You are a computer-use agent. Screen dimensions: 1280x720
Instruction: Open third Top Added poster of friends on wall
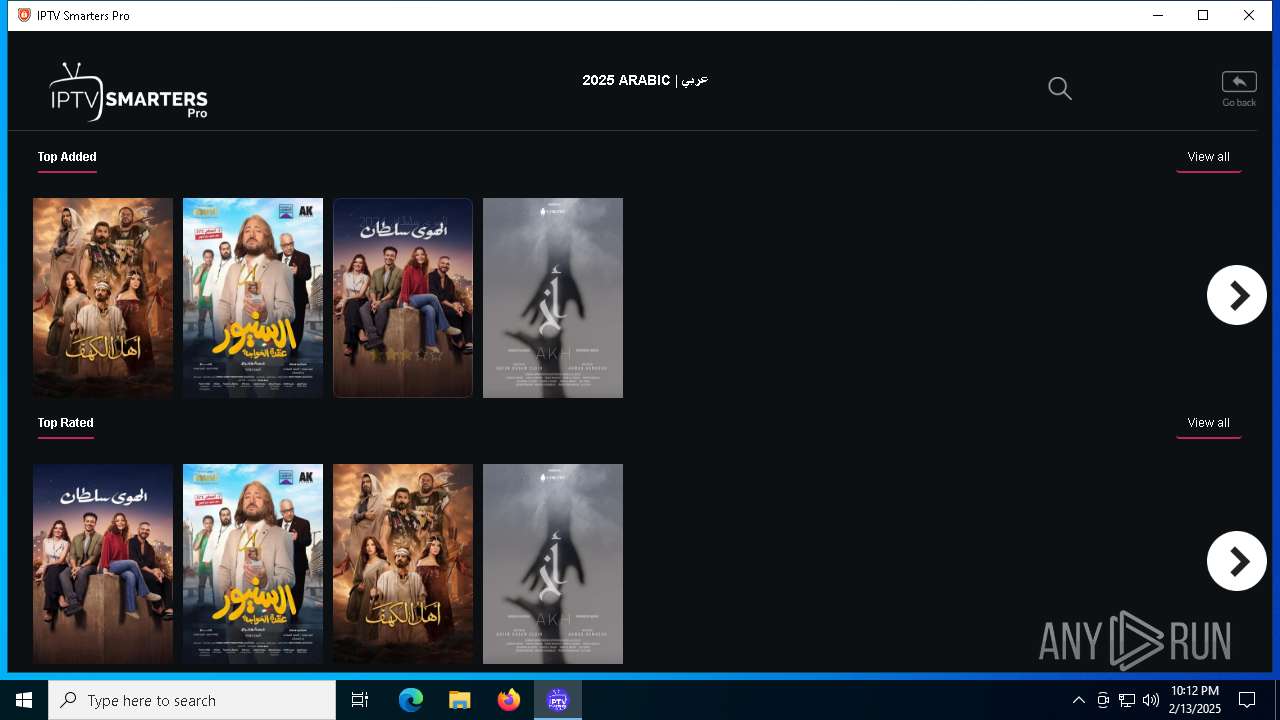403,298
